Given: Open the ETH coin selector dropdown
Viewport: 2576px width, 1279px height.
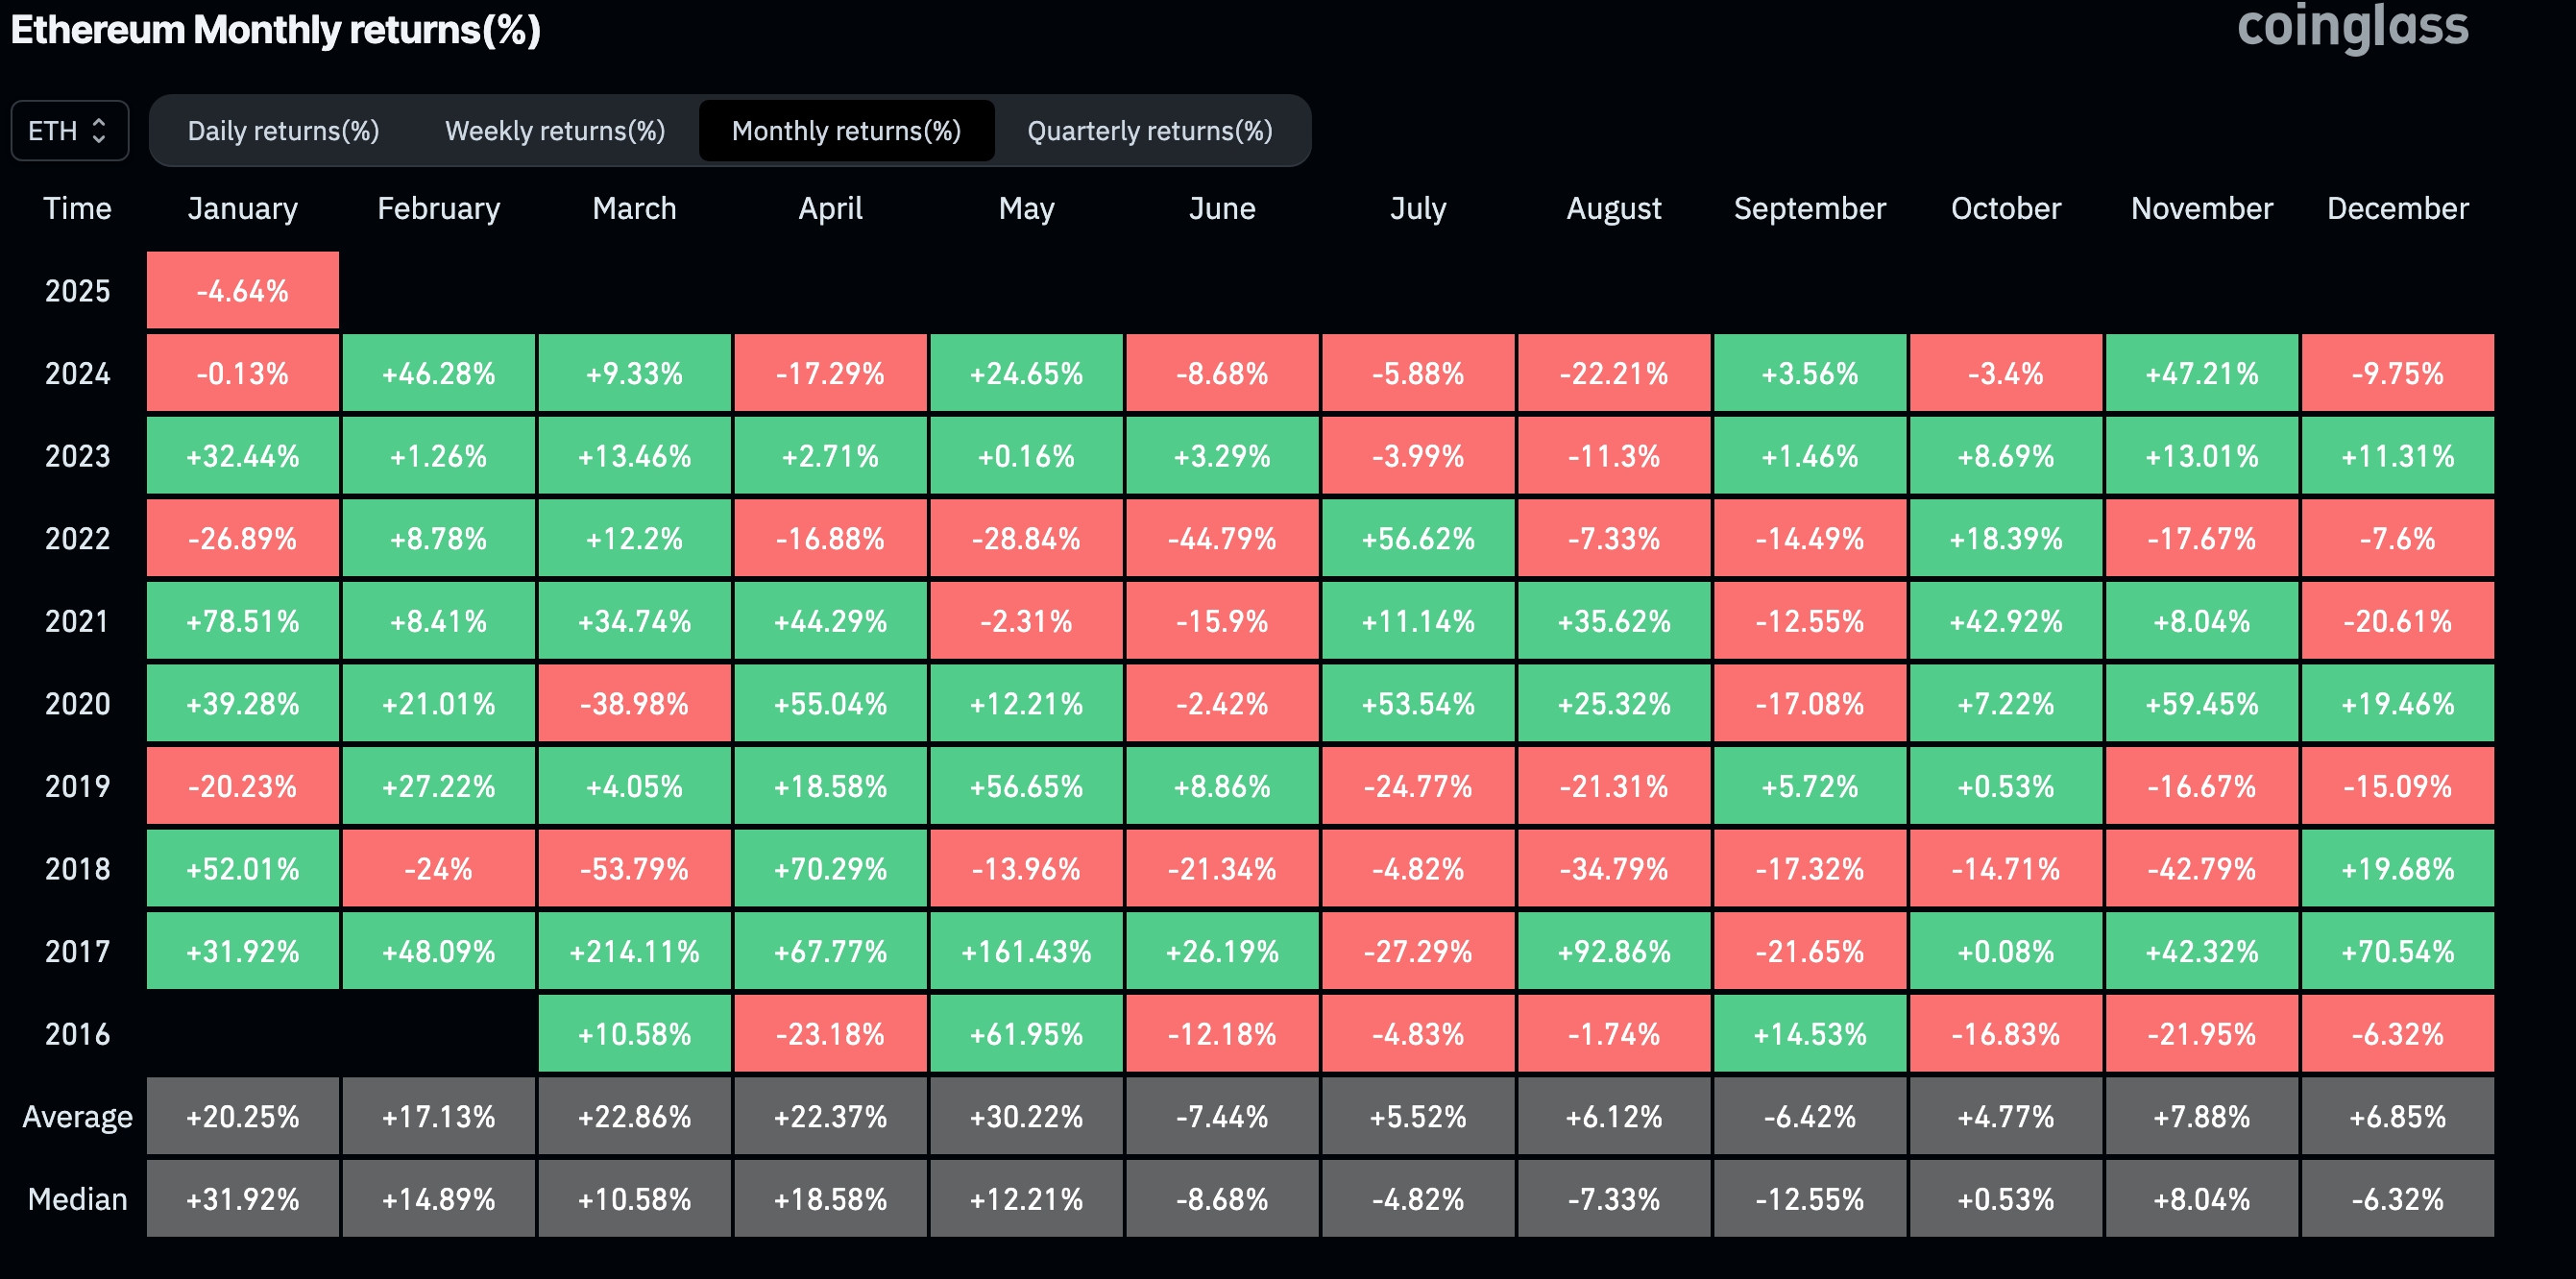Looking at the screenshot, I should (x=68, y=129).
